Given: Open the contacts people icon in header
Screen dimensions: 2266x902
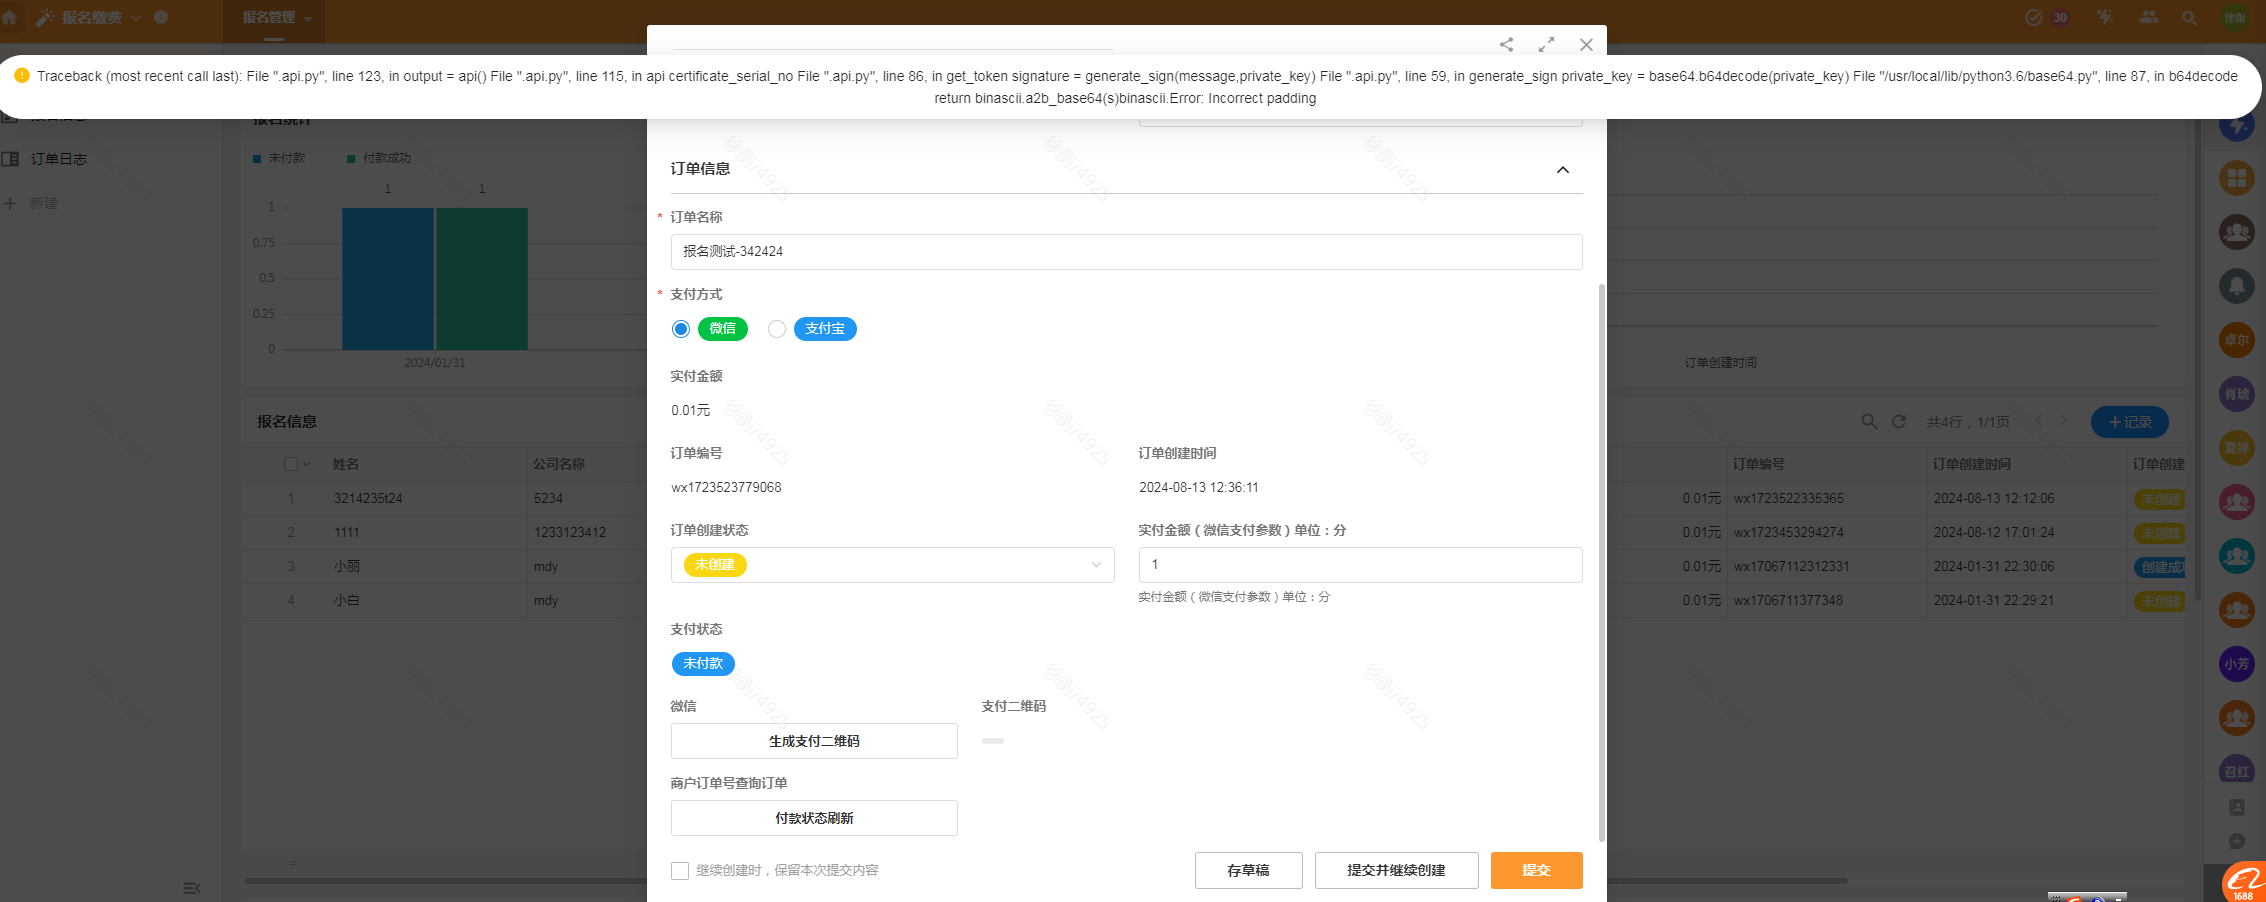Looking at the screenshot, I should click(x=2148, y=18).
